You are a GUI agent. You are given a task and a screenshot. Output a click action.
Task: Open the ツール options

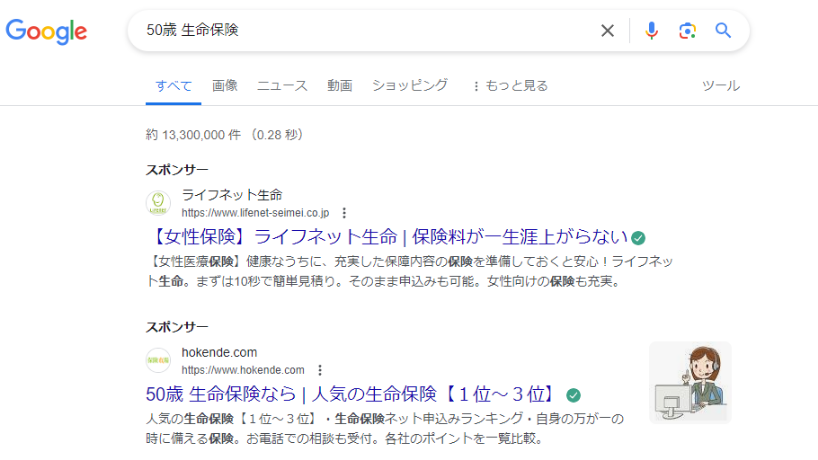click(x=720, y=86)
